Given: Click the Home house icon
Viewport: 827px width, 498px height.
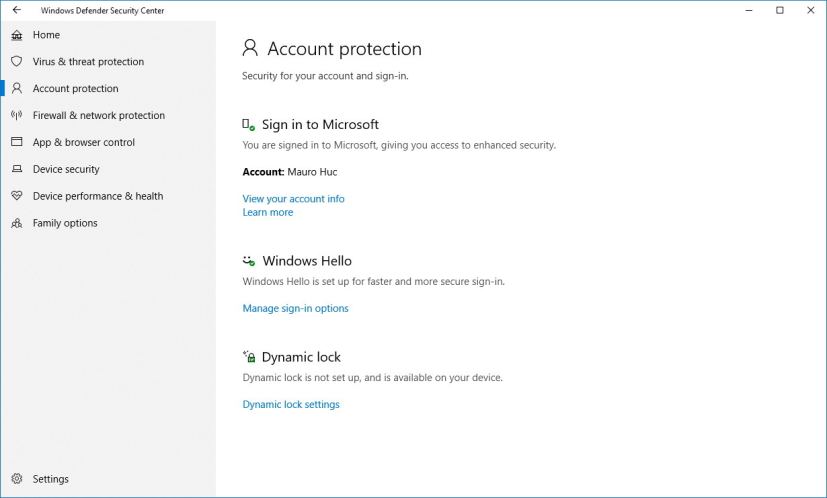Looking at the screenshot, I should point(17,35).
